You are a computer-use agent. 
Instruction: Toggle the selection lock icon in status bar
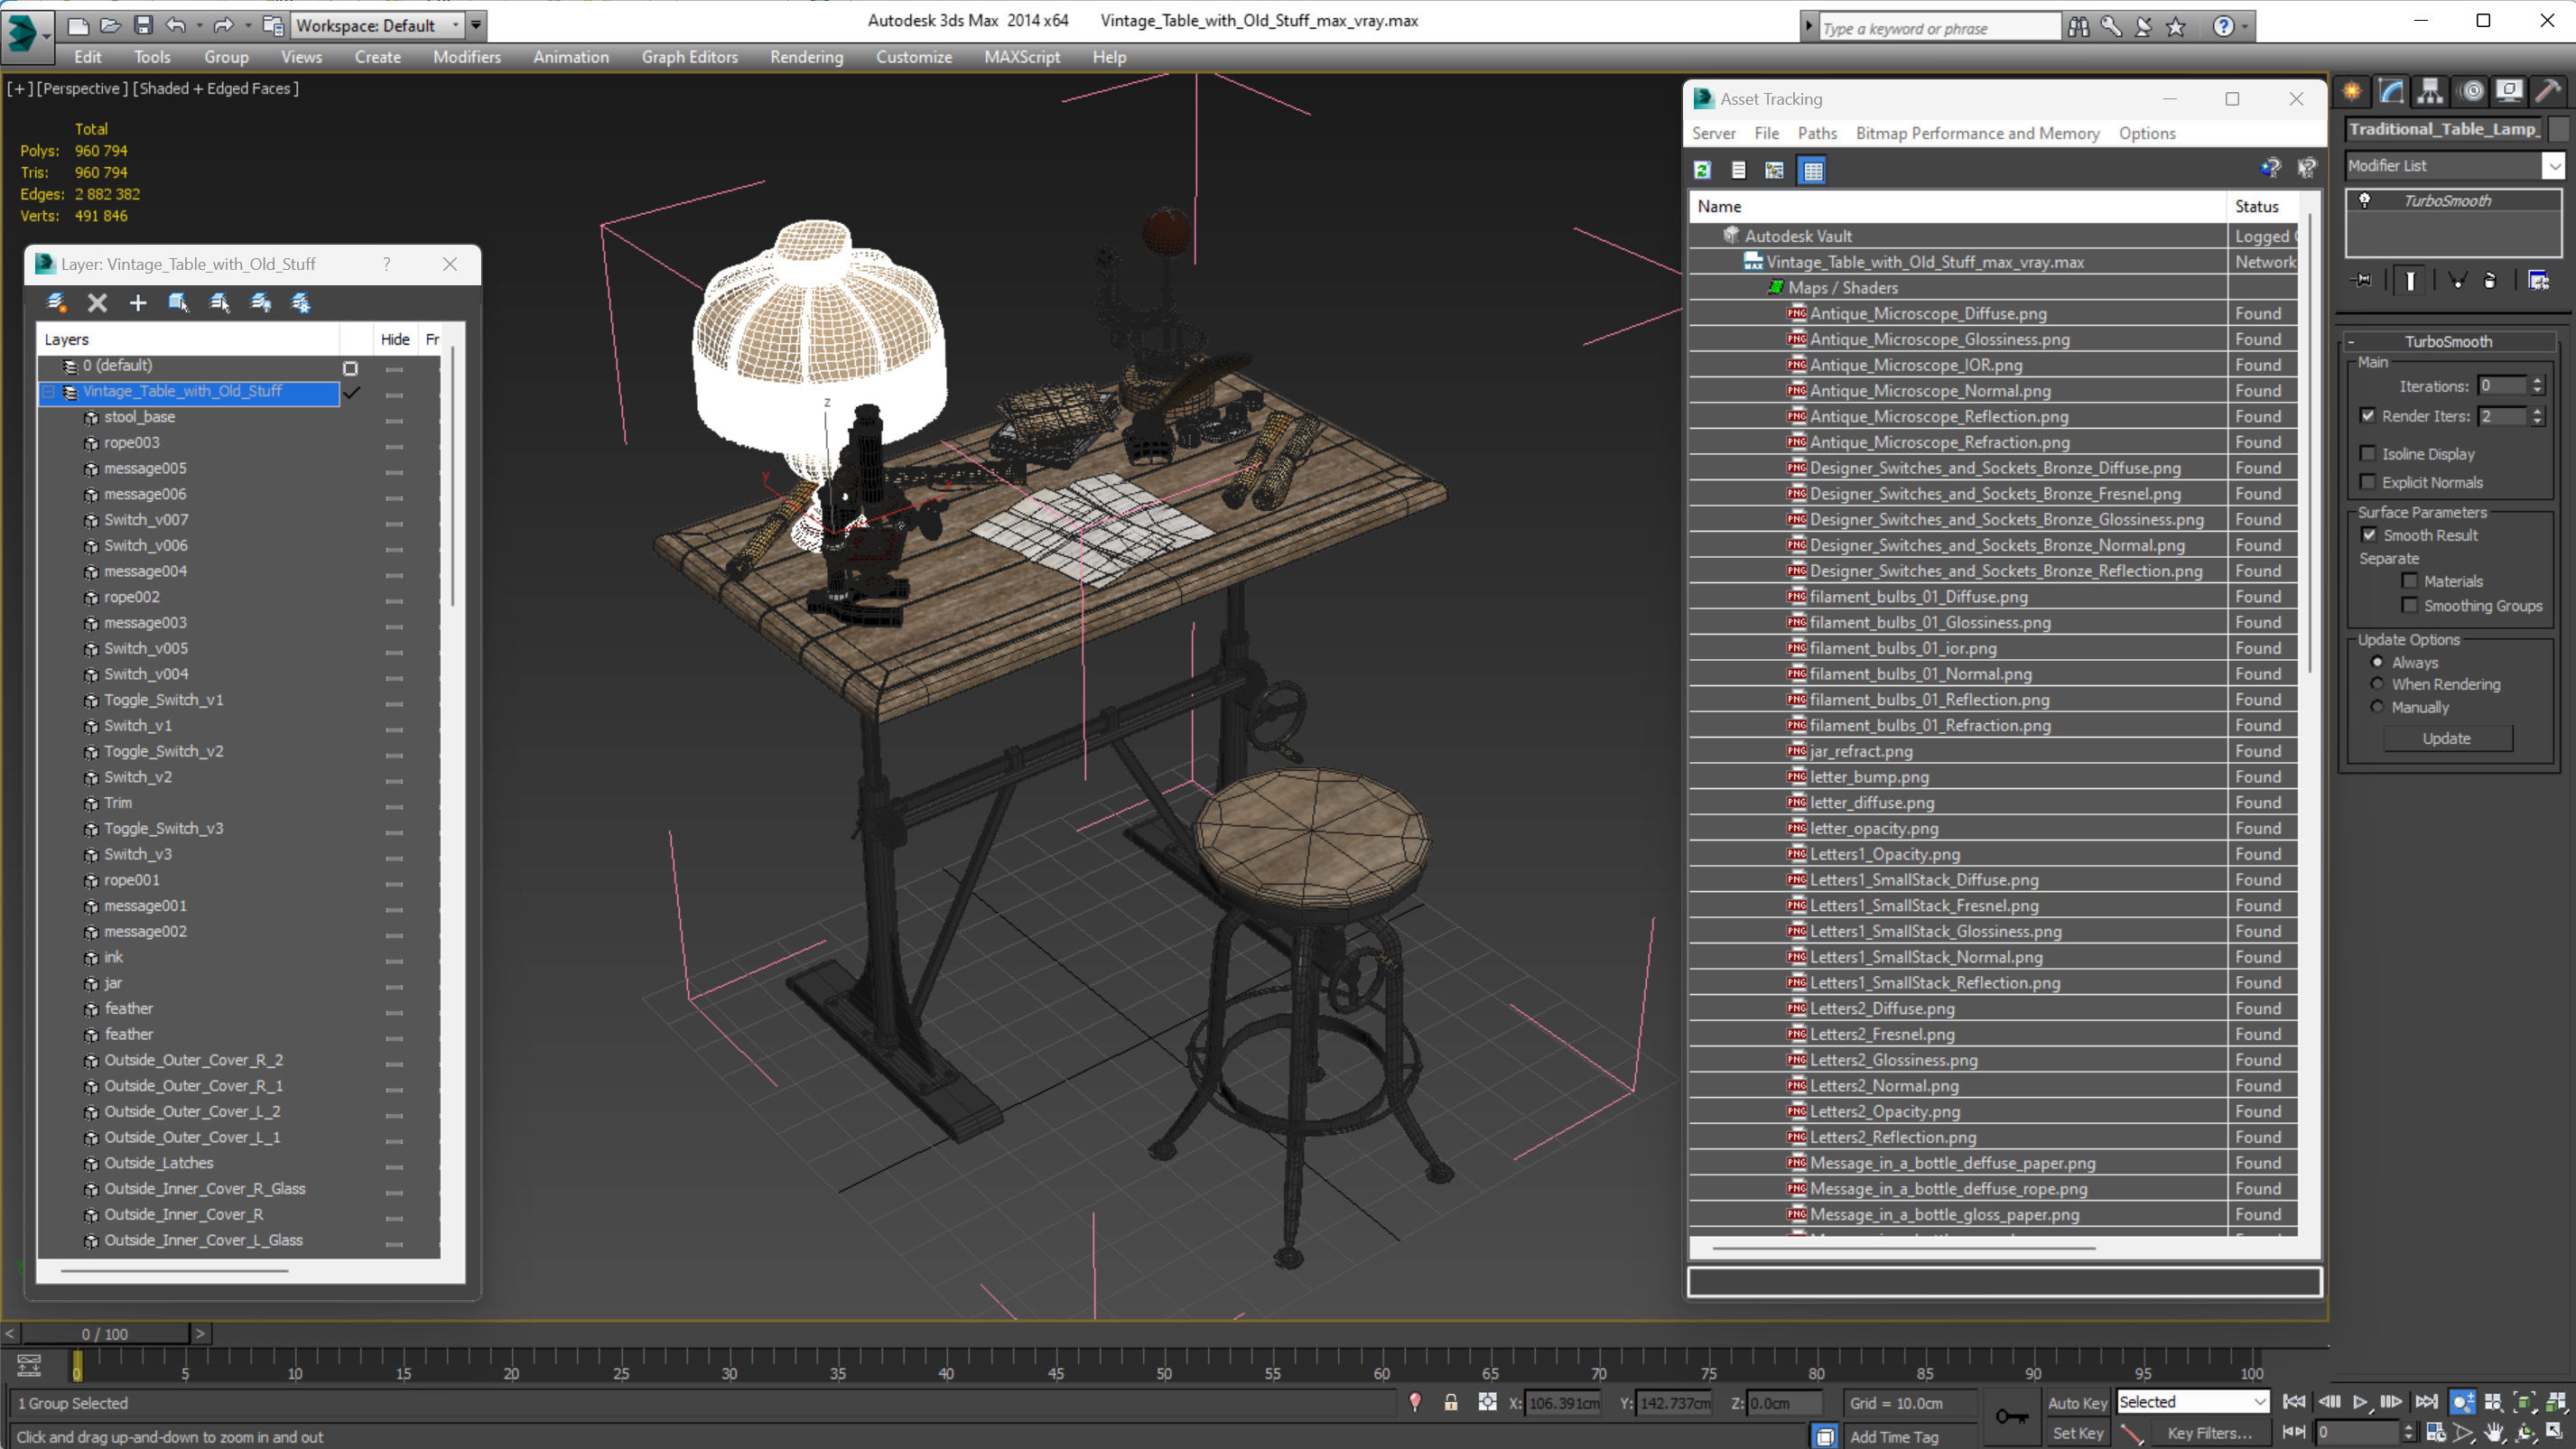tap(1450, 1402)
